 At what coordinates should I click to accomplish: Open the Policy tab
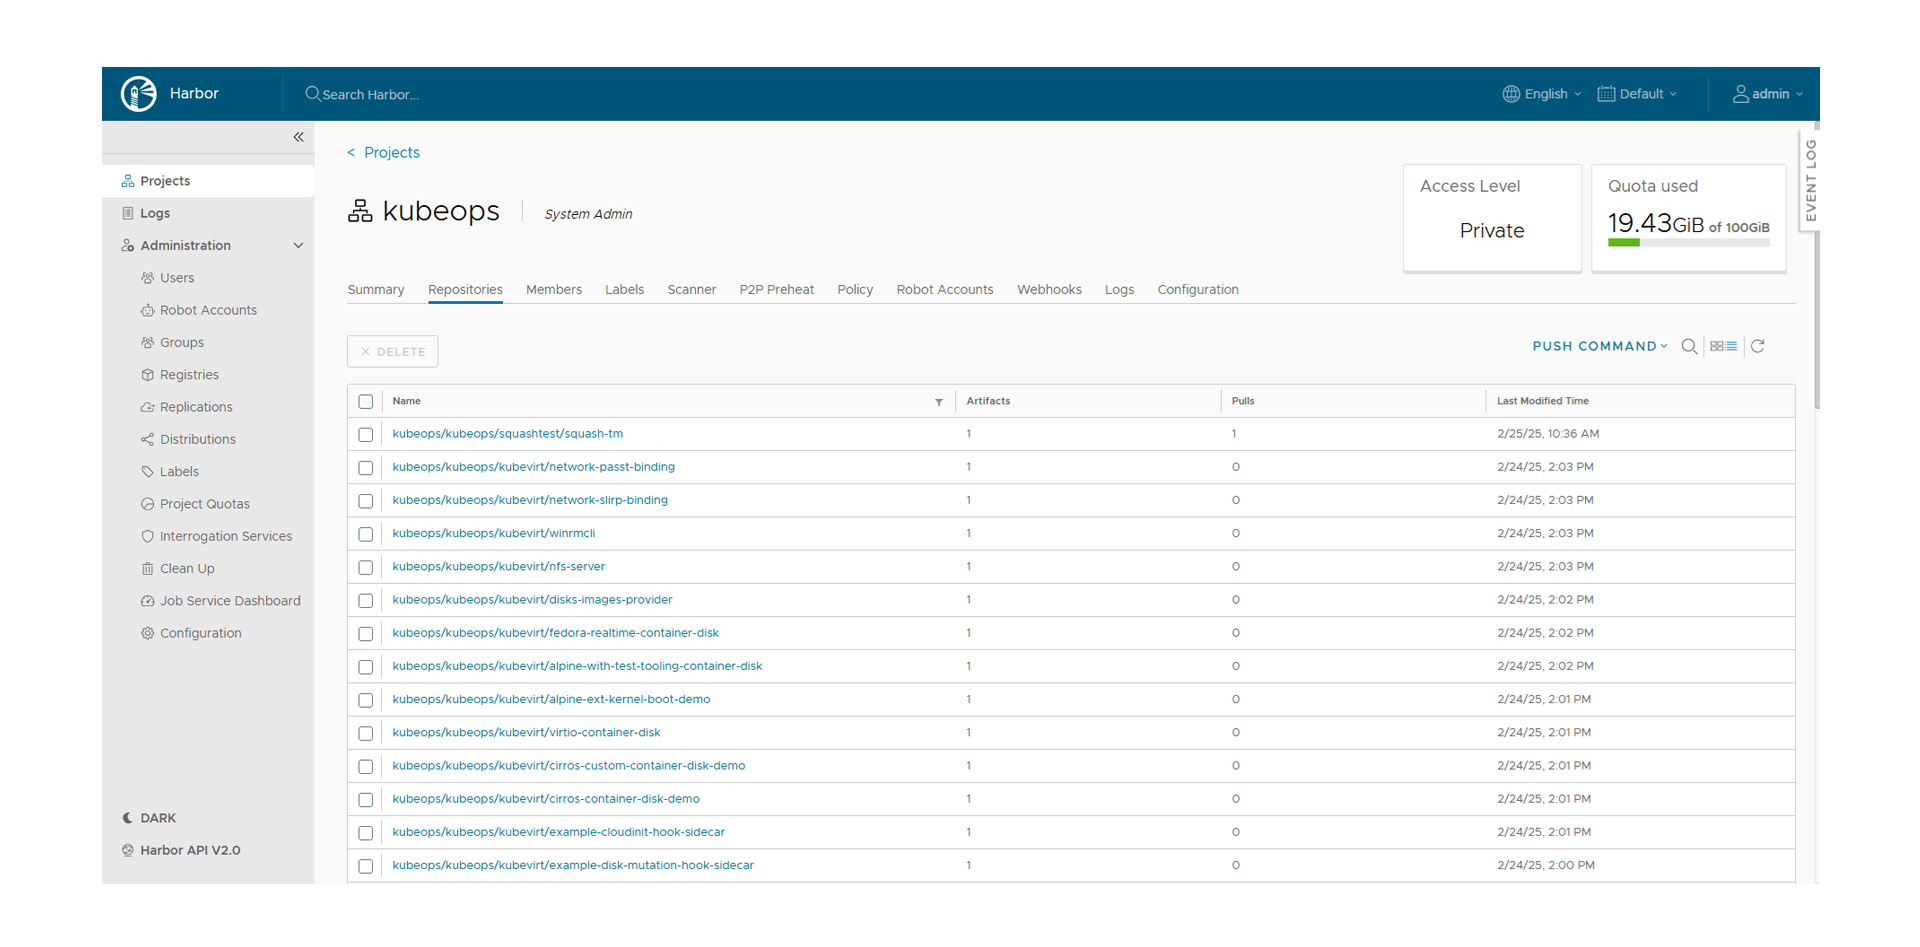(855, 290)
